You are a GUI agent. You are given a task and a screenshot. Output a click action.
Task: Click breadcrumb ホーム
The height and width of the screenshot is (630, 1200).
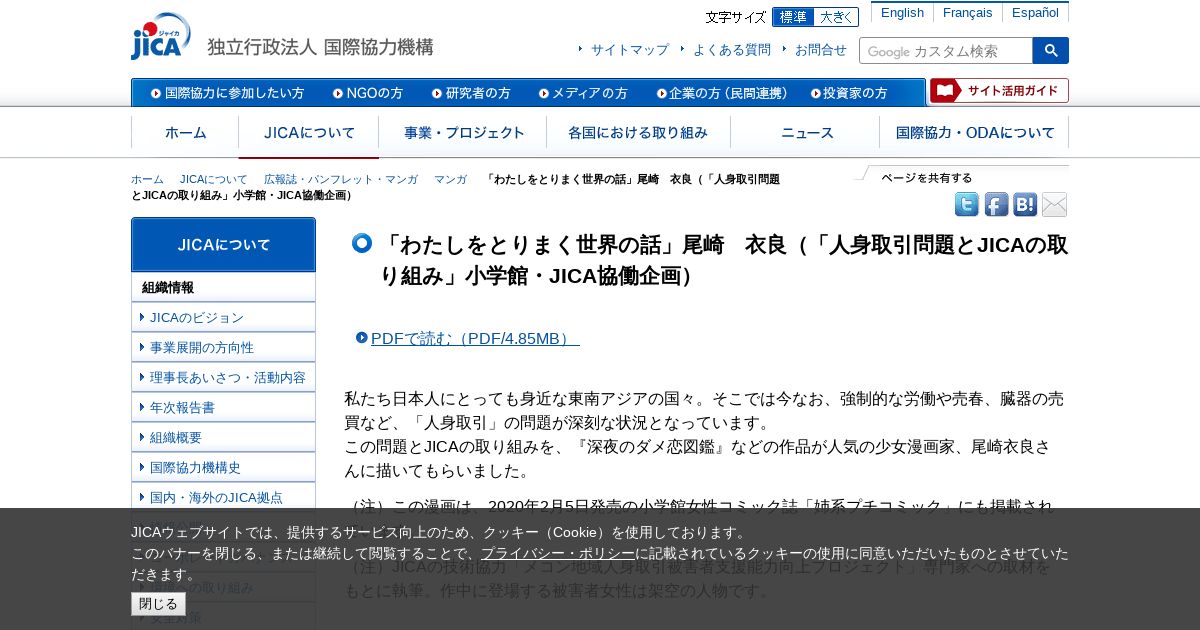147,179
